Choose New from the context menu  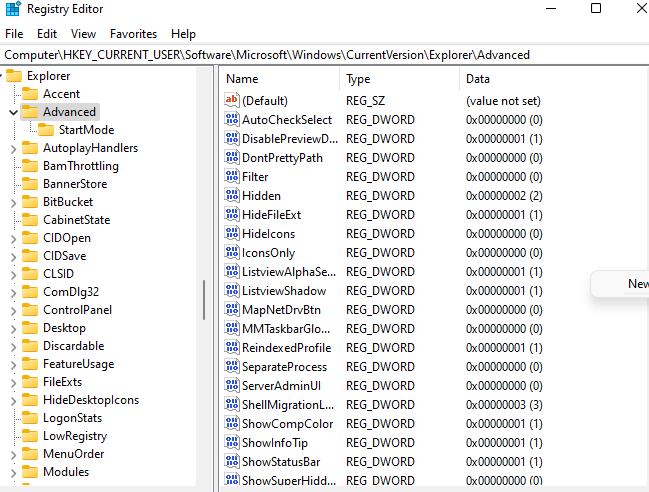pos(638,283)
